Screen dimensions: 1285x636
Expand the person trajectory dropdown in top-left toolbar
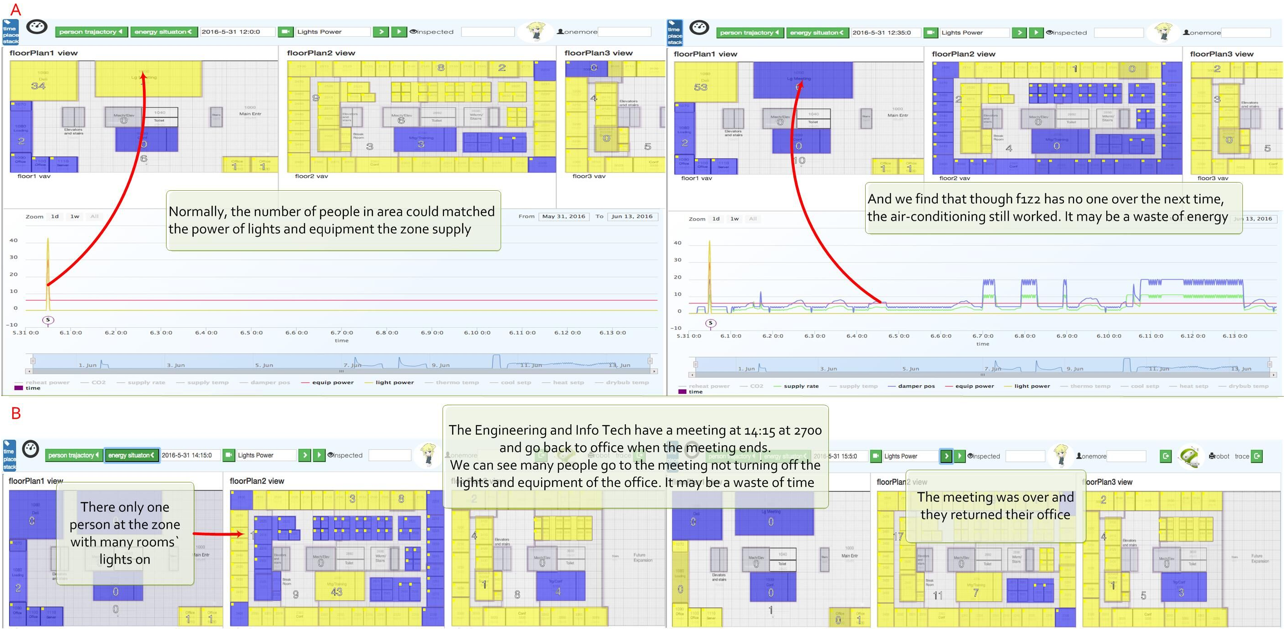[x=90, y=32]
